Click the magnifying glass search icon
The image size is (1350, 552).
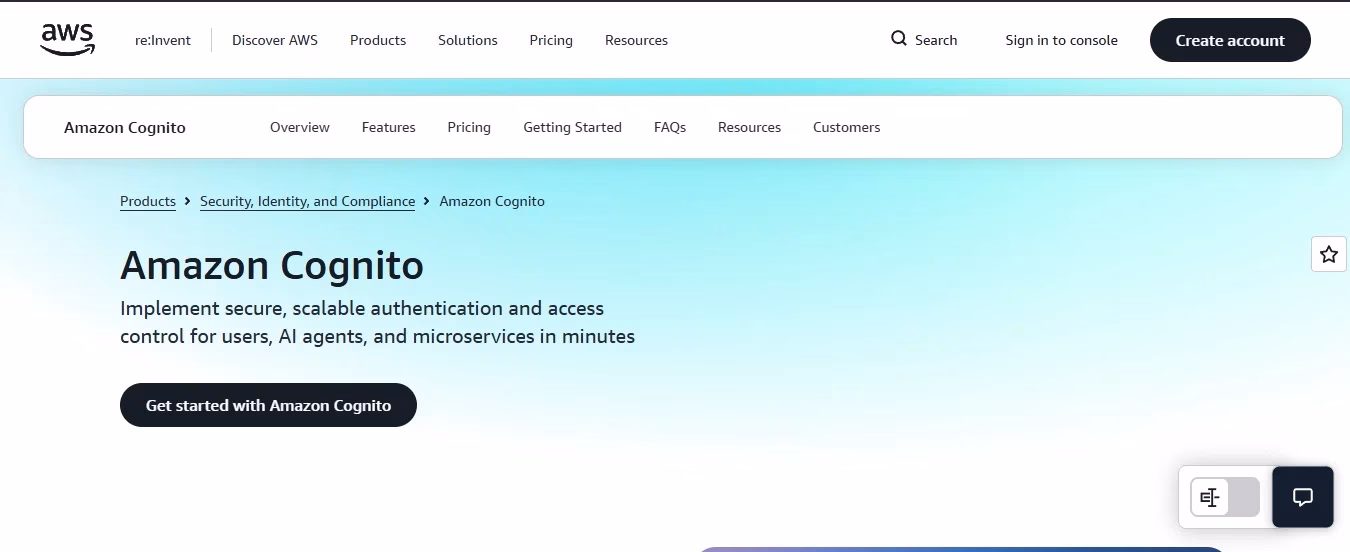pos(898,39)
